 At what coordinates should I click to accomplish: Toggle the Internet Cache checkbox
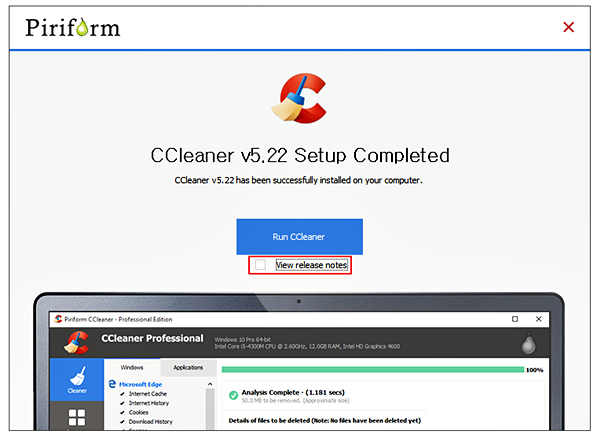[x=122, y=394]
